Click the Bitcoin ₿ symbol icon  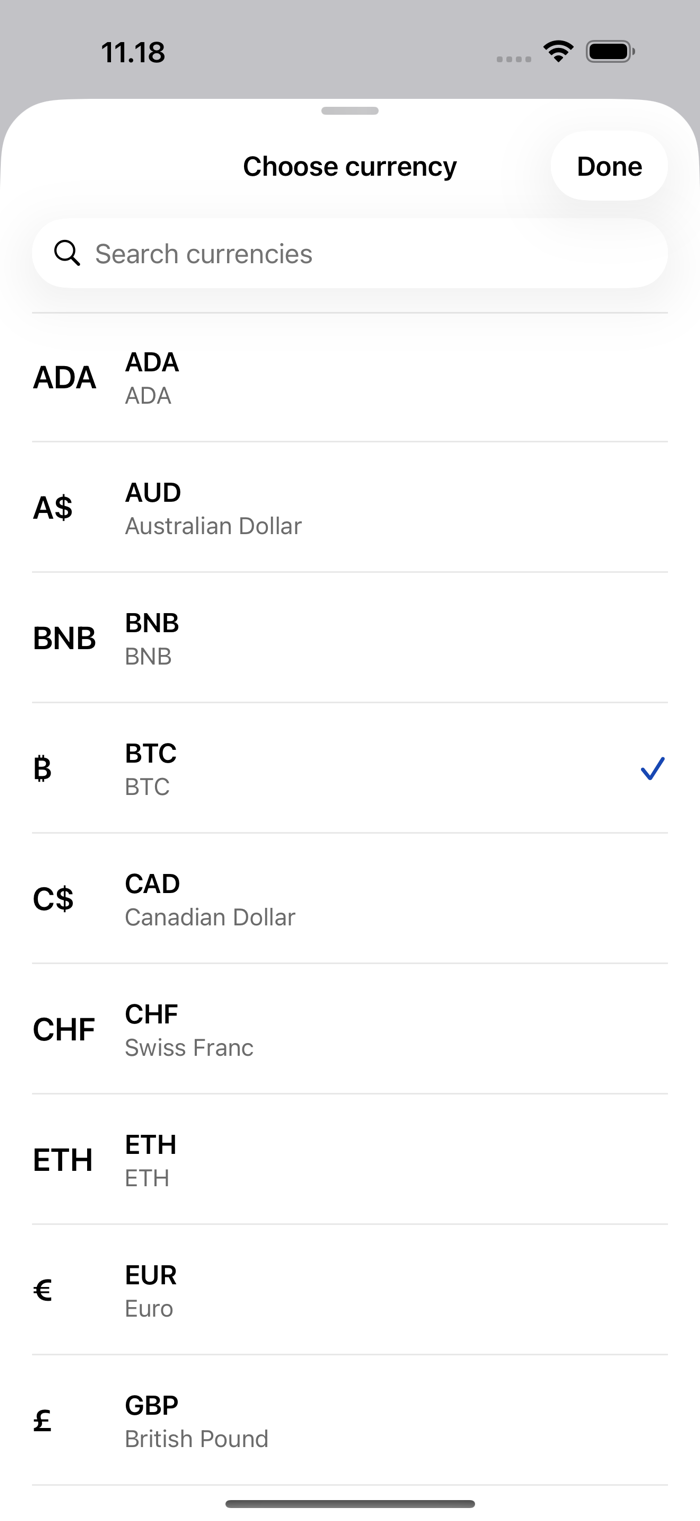pyautogui.click(x=42, y=768)
